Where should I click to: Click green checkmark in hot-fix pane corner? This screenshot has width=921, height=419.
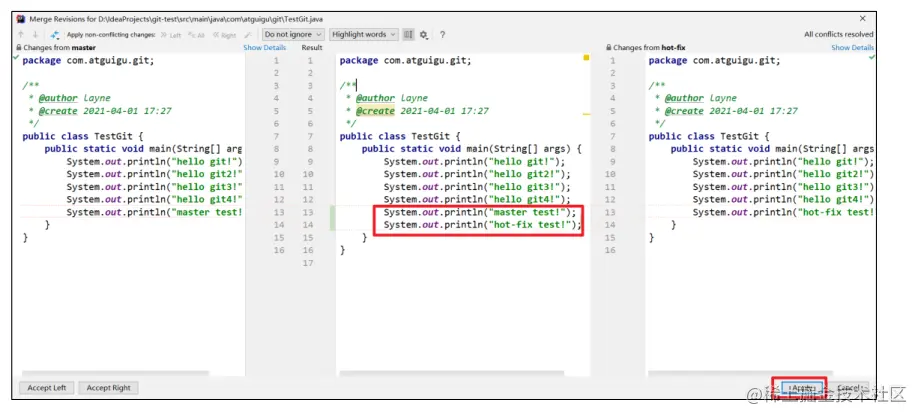(872, 57)
